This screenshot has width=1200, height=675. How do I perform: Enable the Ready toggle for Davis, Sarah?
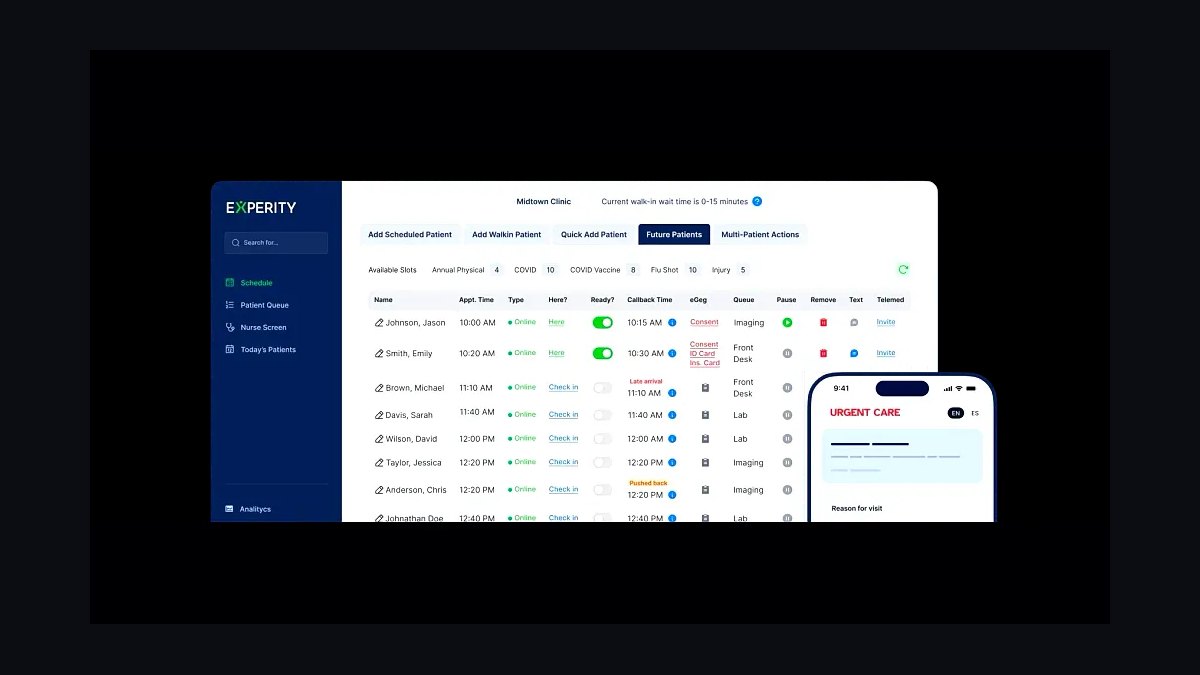coord(602,415)
